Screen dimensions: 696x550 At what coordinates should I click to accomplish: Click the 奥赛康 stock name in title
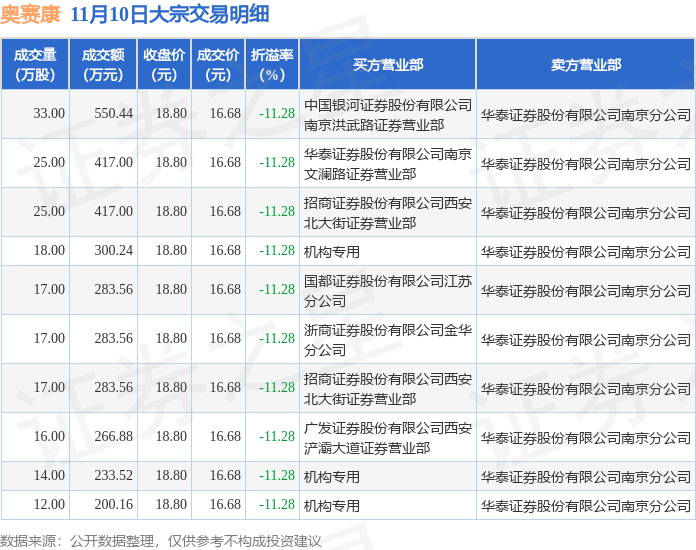pyautogui.click(x=32, y=15)
